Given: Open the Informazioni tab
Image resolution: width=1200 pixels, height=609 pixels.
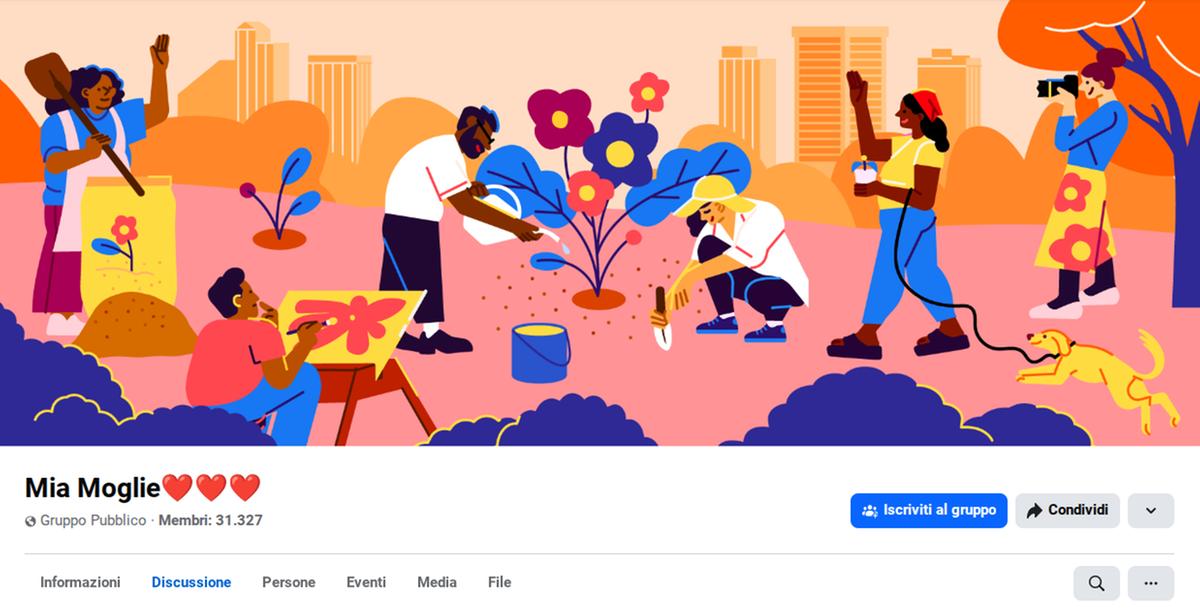Looking at the screenshot, I should point(80,582).
